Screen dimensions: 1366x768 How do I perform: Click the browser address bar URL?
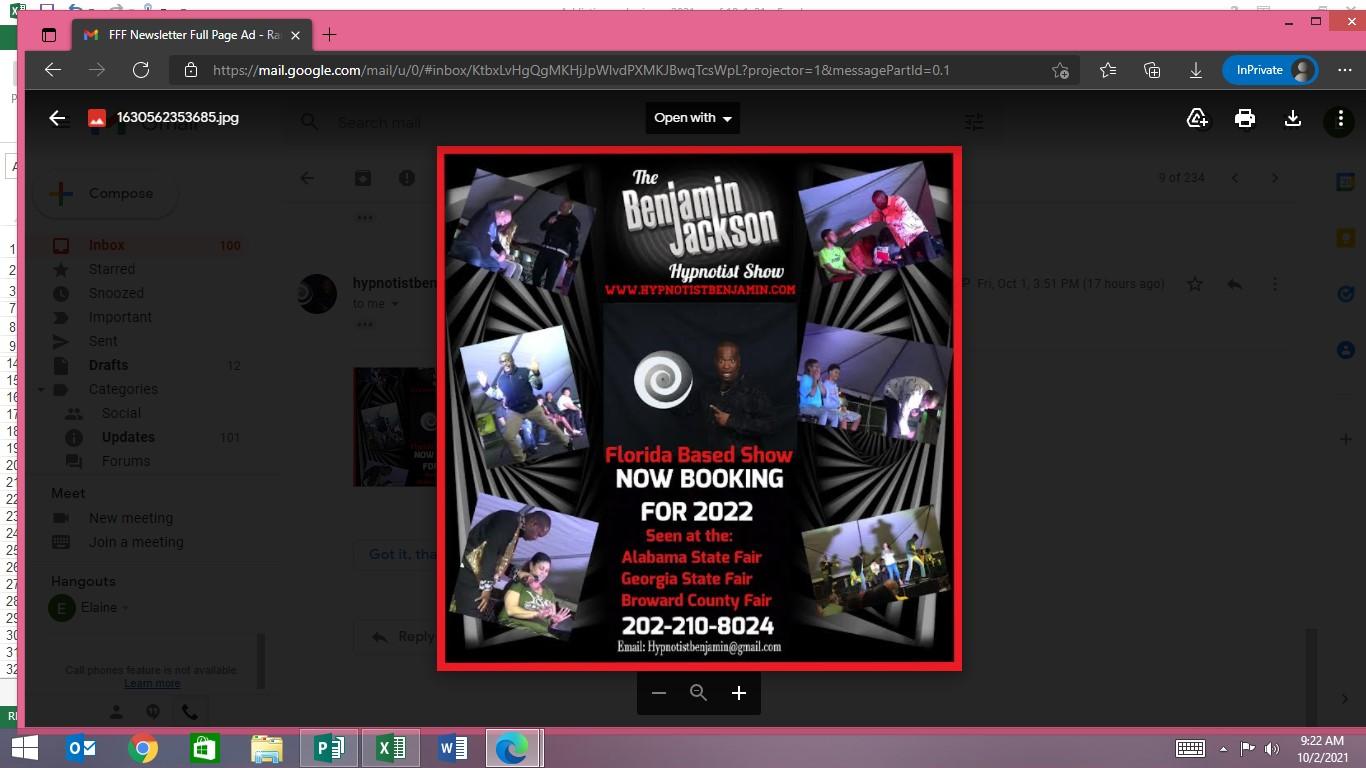[581, 70]
